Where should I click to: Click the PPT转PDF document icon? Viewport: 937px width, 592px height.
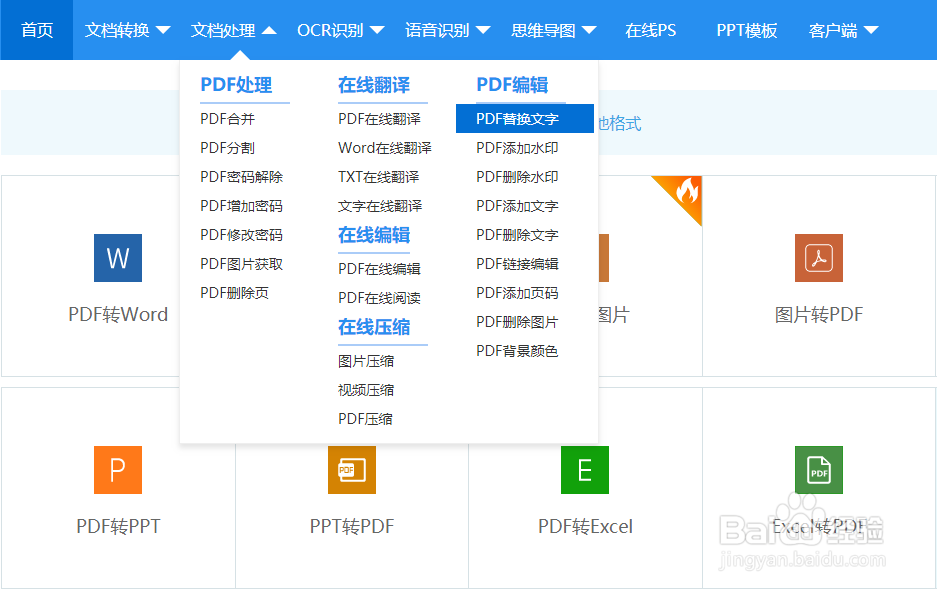tap(350, 470)
